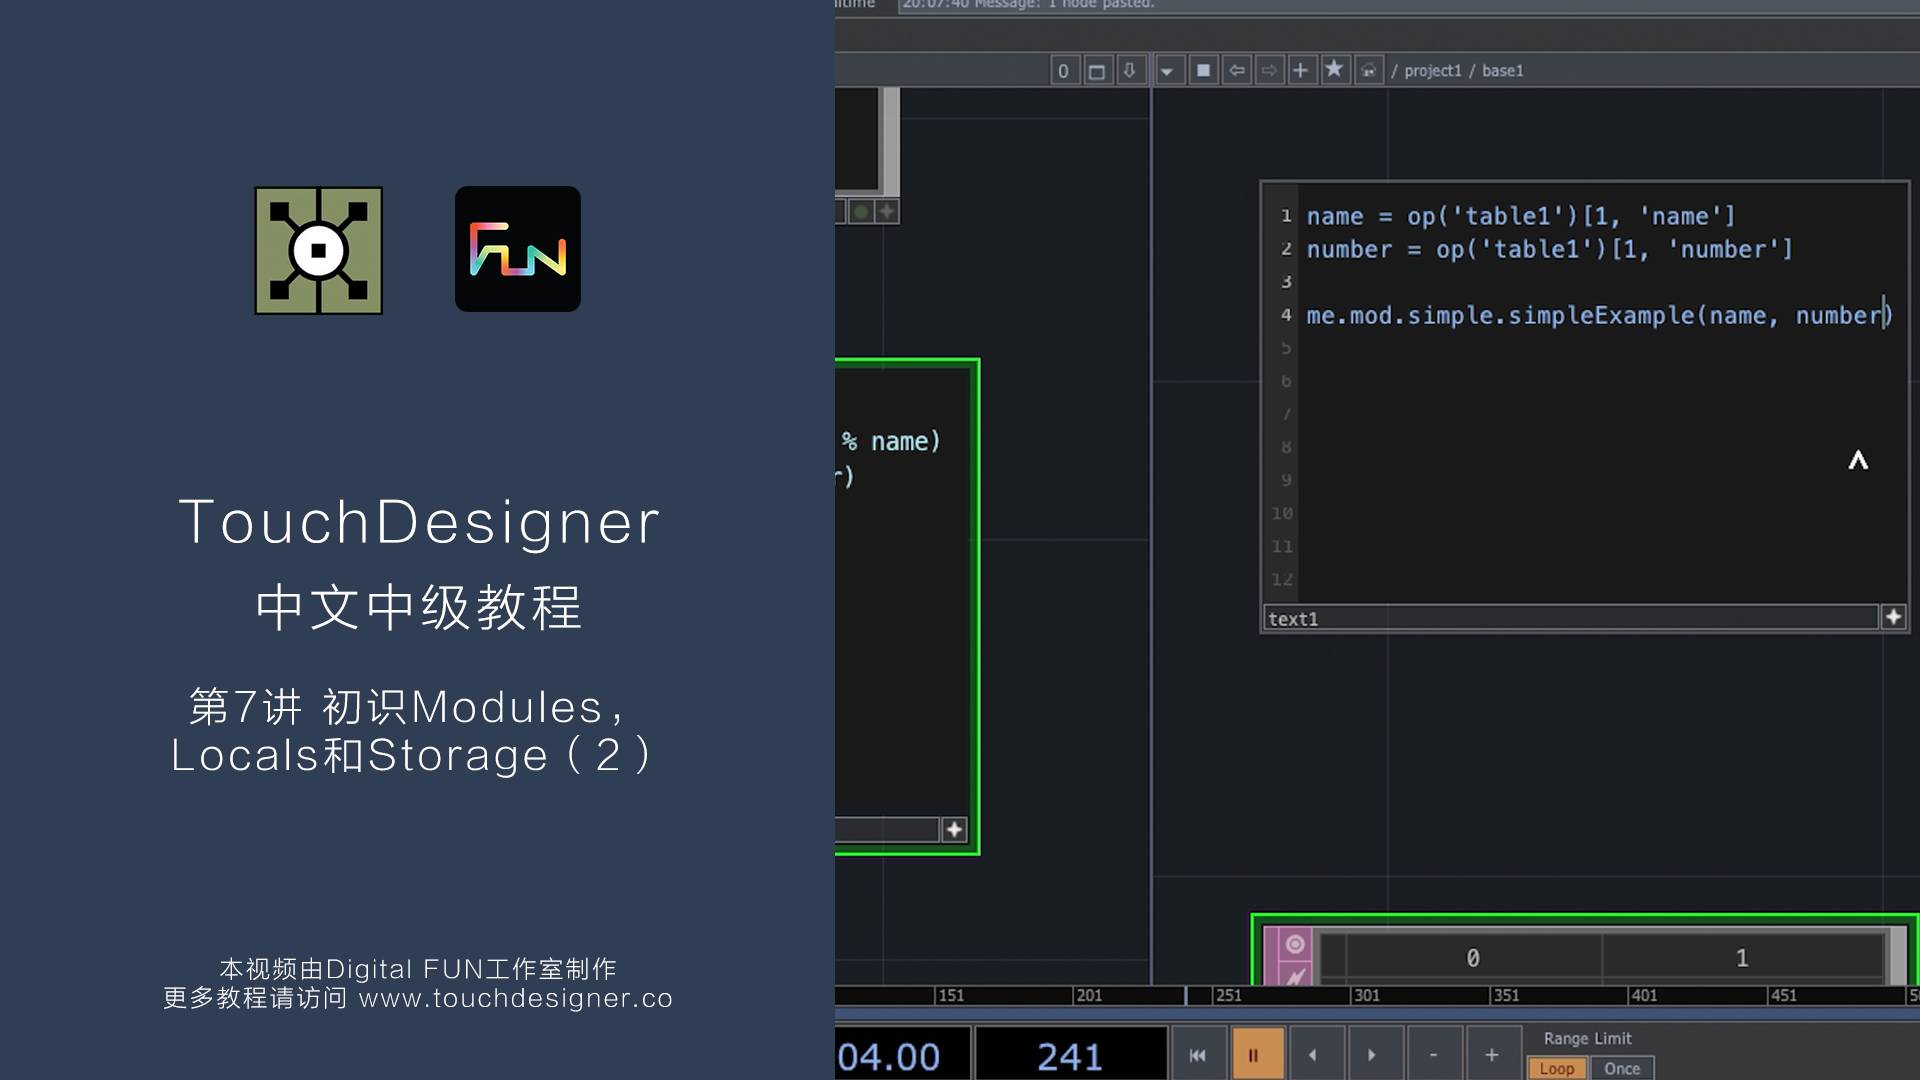
Task: Enable Once range limit
Action: 1622,1068
